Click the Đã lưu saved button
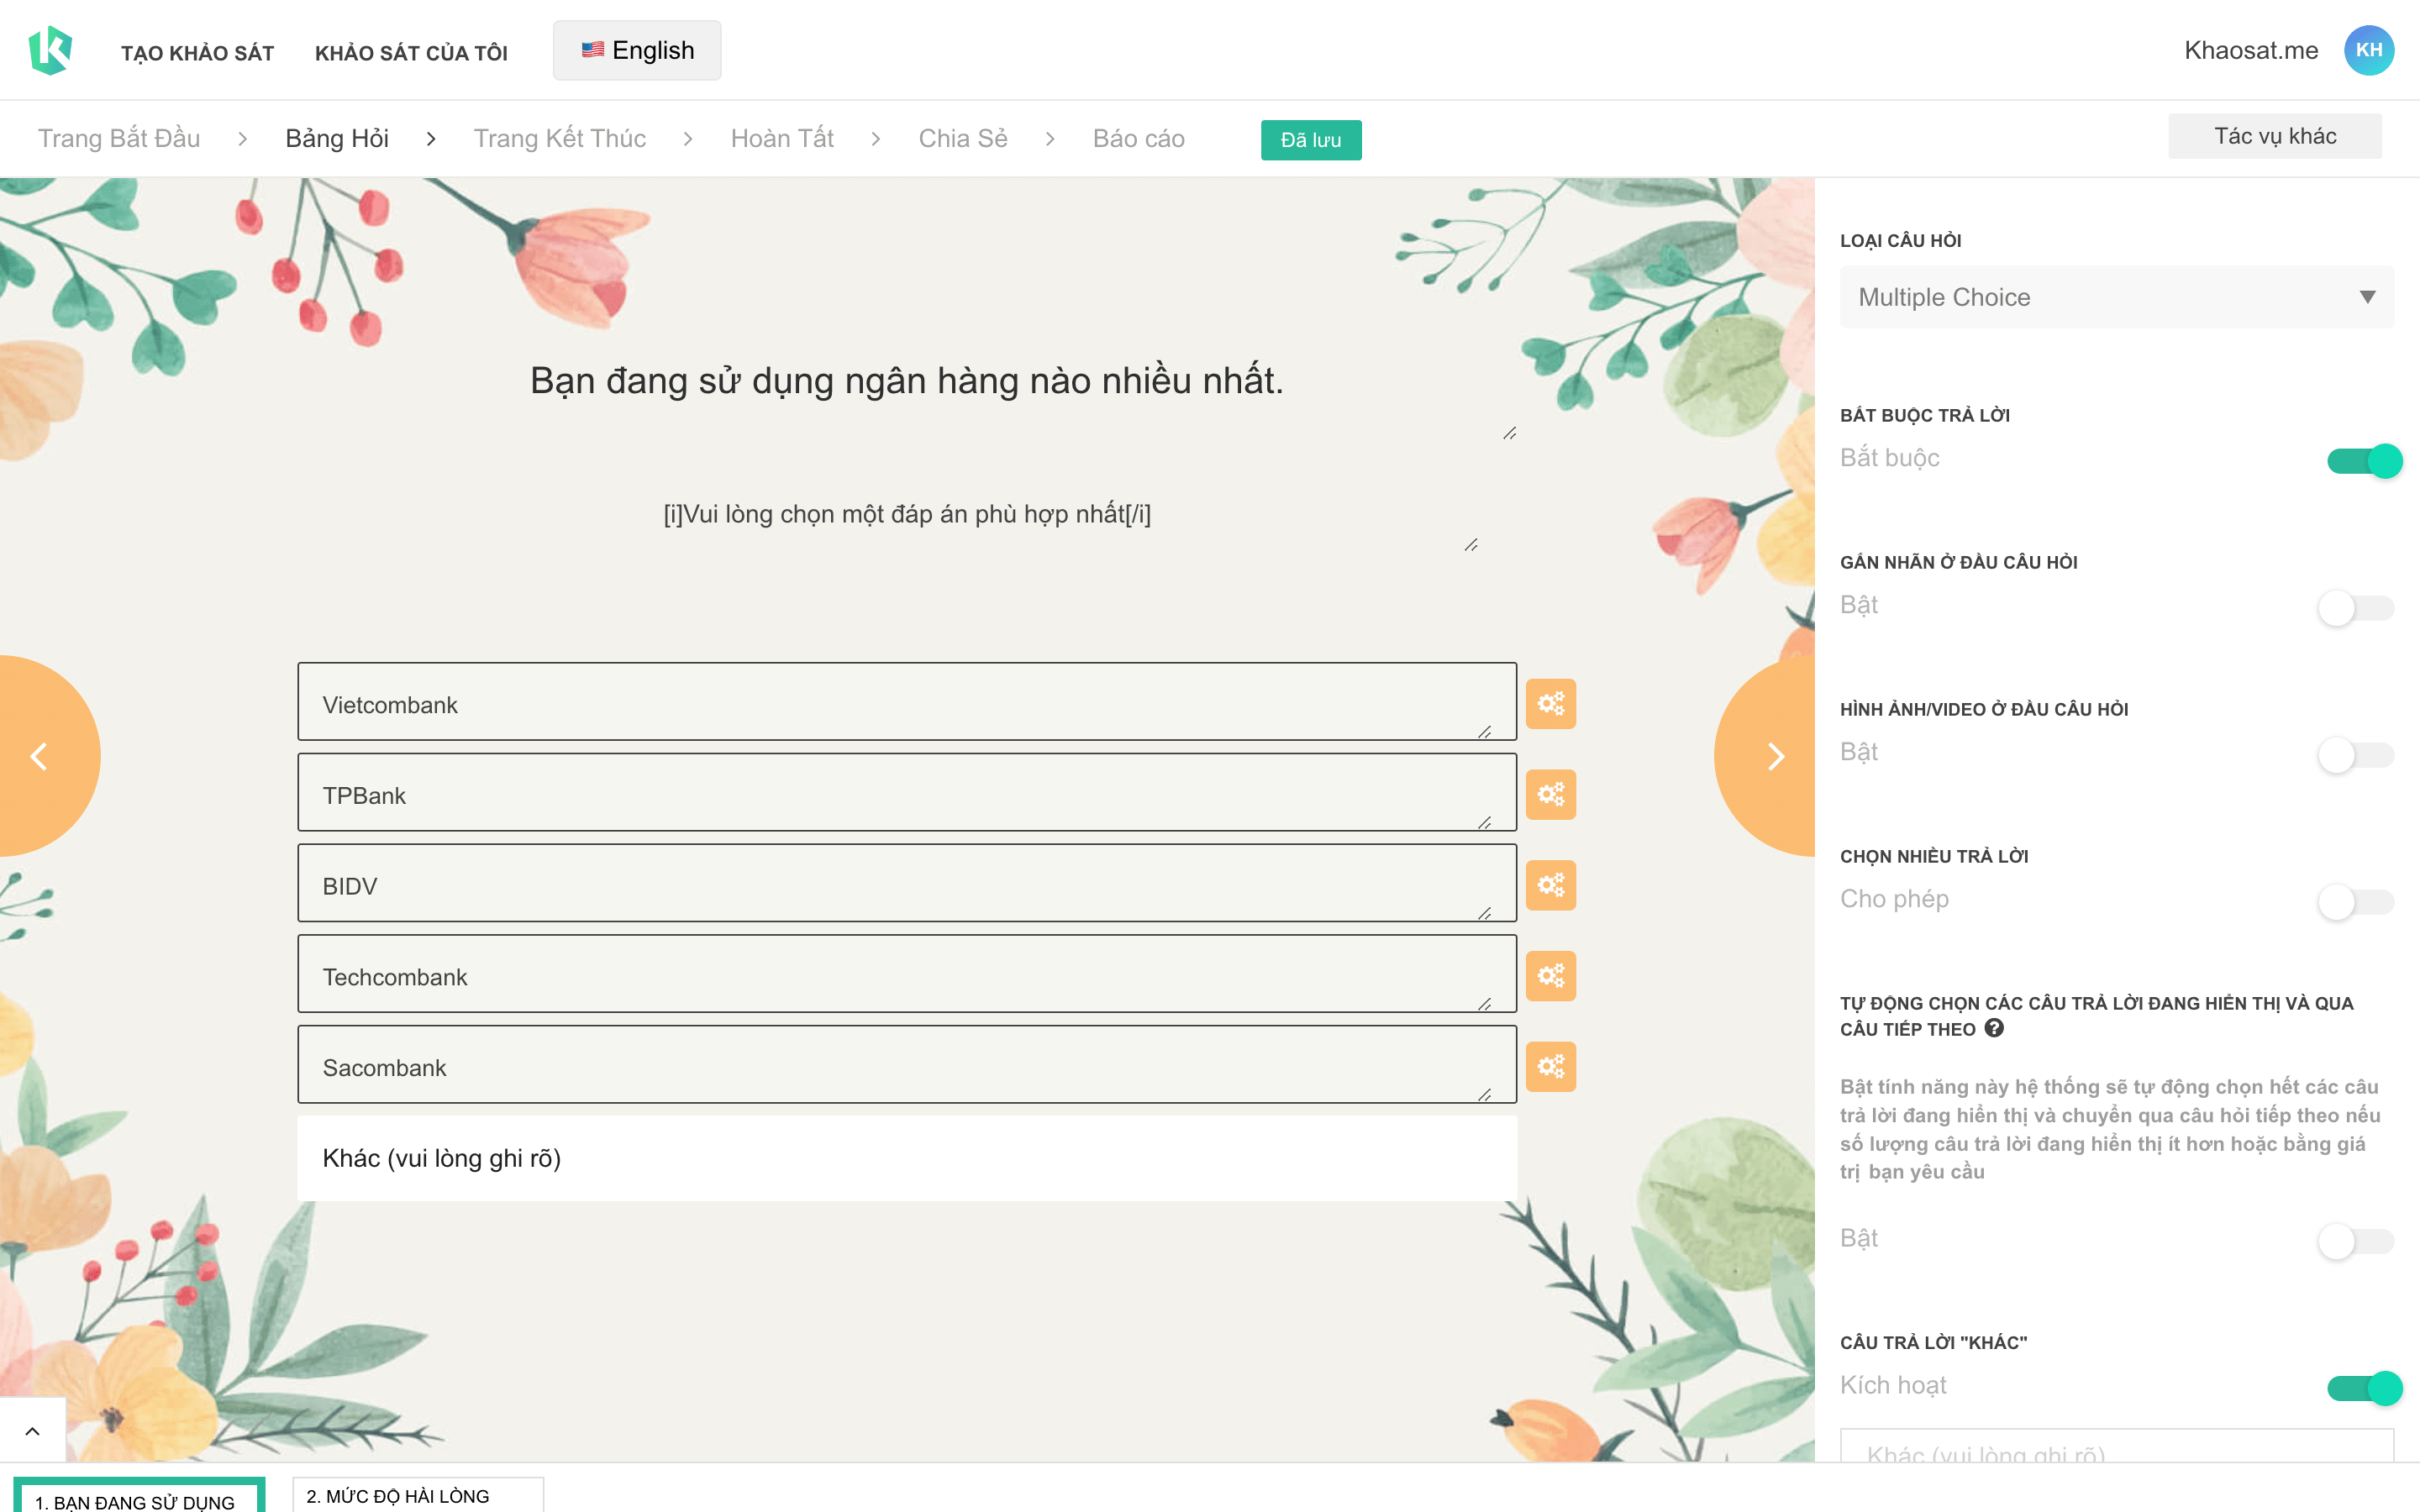2420x1512 pixels. coord(1310,140)
